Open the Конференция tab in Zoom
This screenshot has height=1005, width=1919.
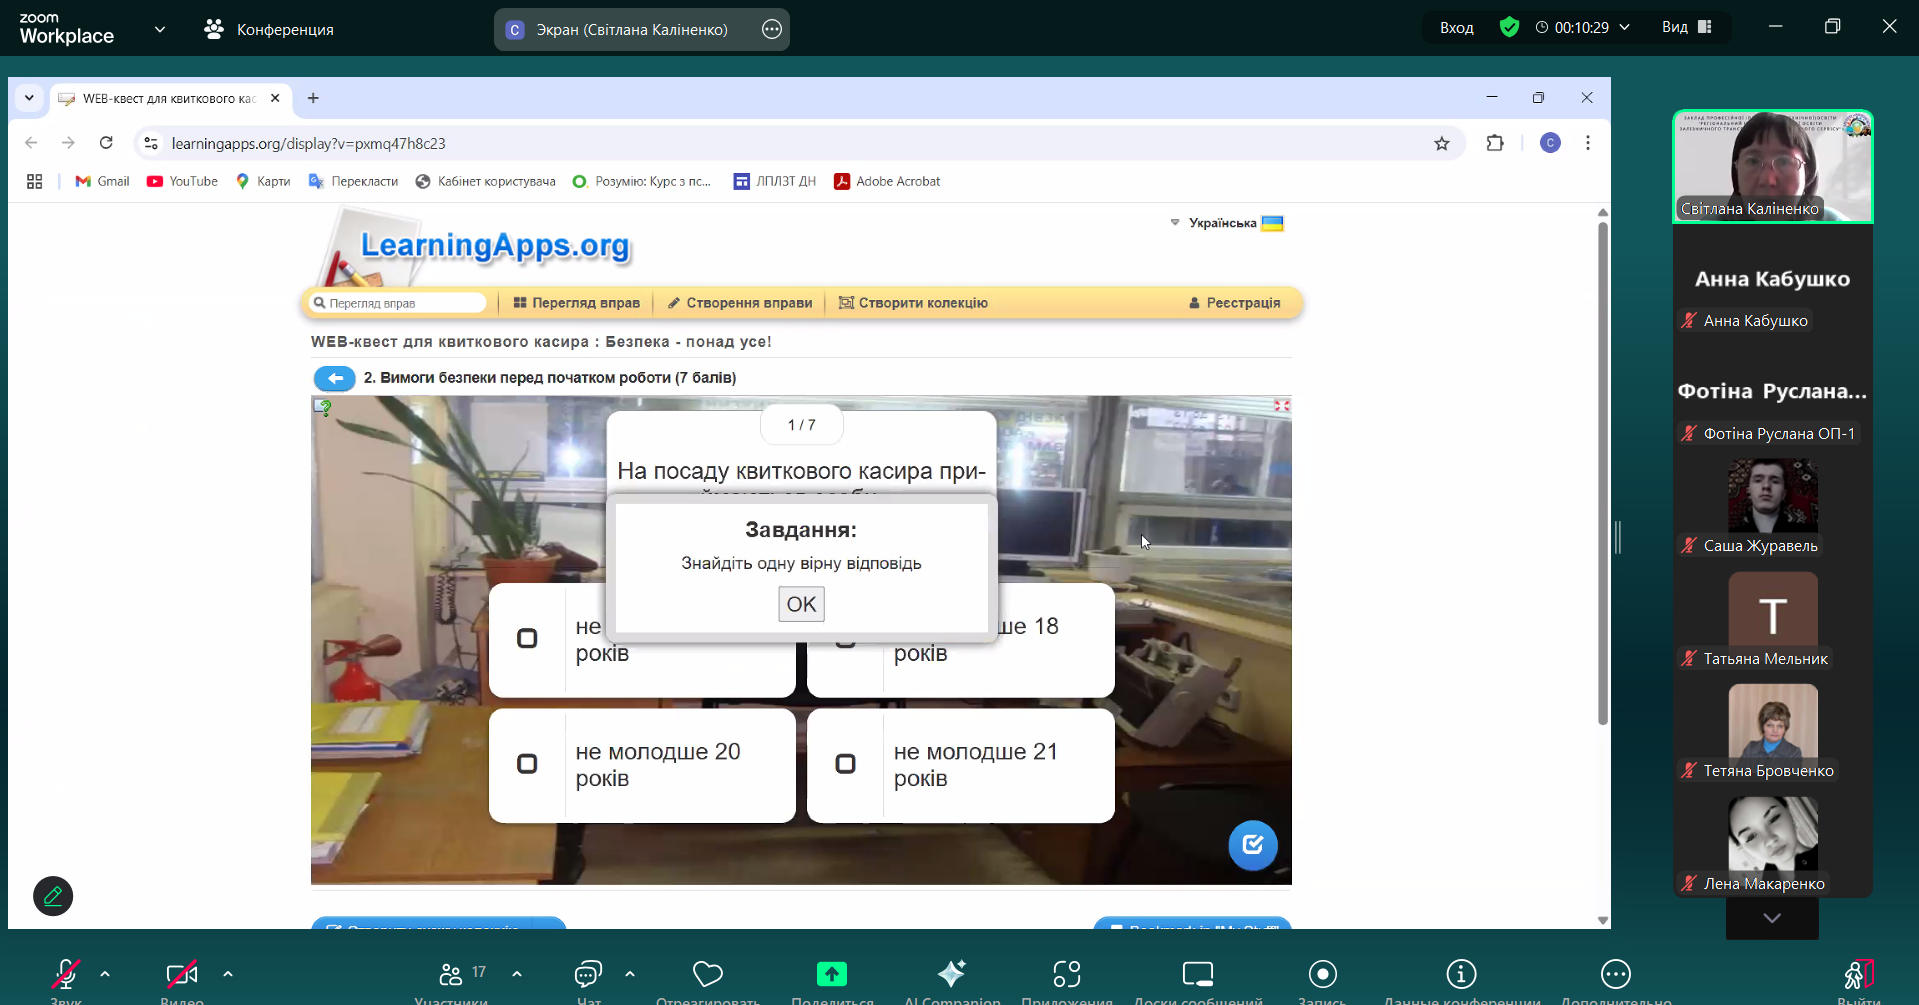tap(269, 29)
